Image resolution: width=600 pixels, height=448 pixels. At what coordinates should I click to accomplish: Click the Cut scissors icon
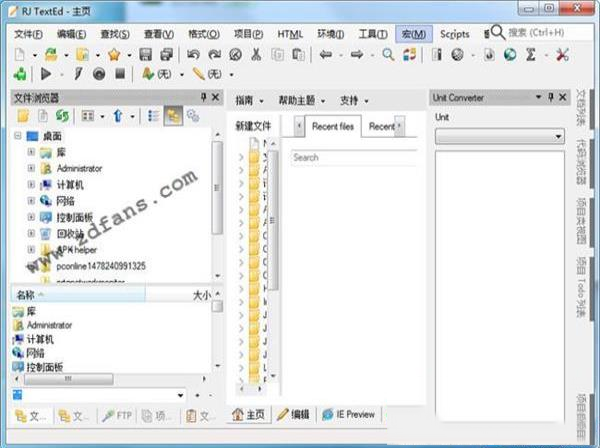(257, 54)
